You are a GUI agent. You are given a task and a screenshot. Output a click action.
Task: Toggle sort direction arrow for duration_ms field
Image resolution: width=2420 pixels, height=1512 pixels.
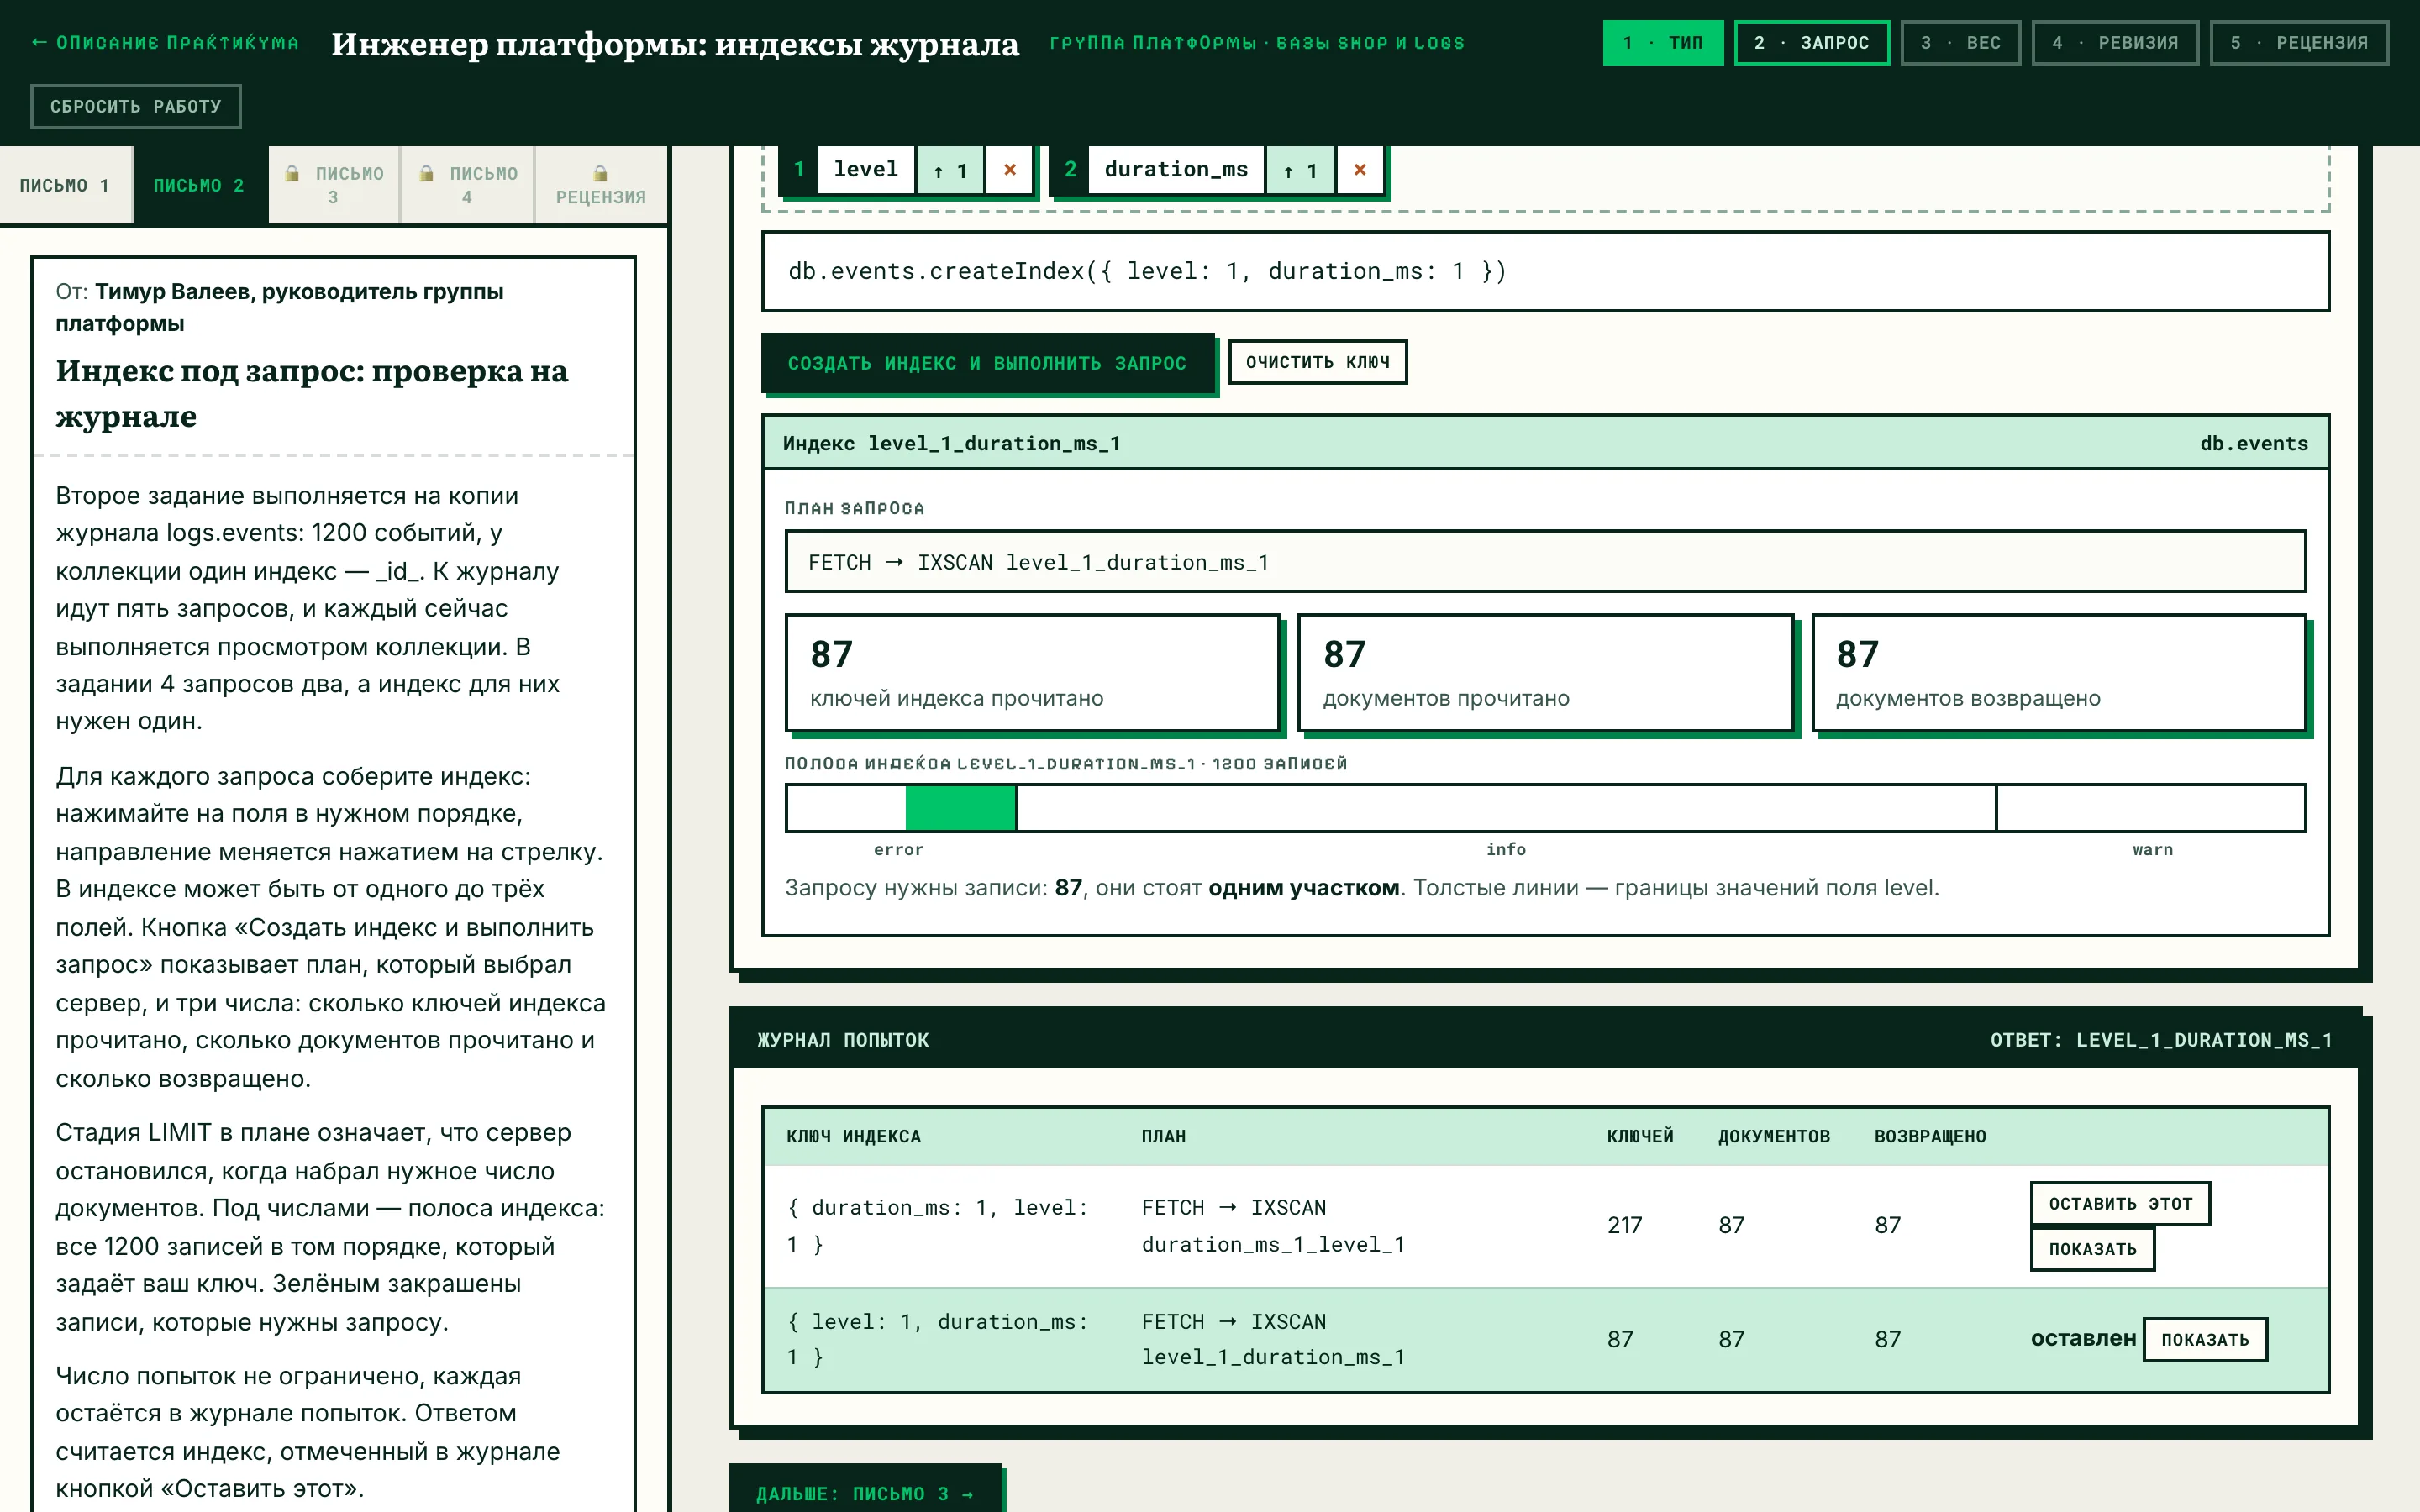[x=1301, y=170]
